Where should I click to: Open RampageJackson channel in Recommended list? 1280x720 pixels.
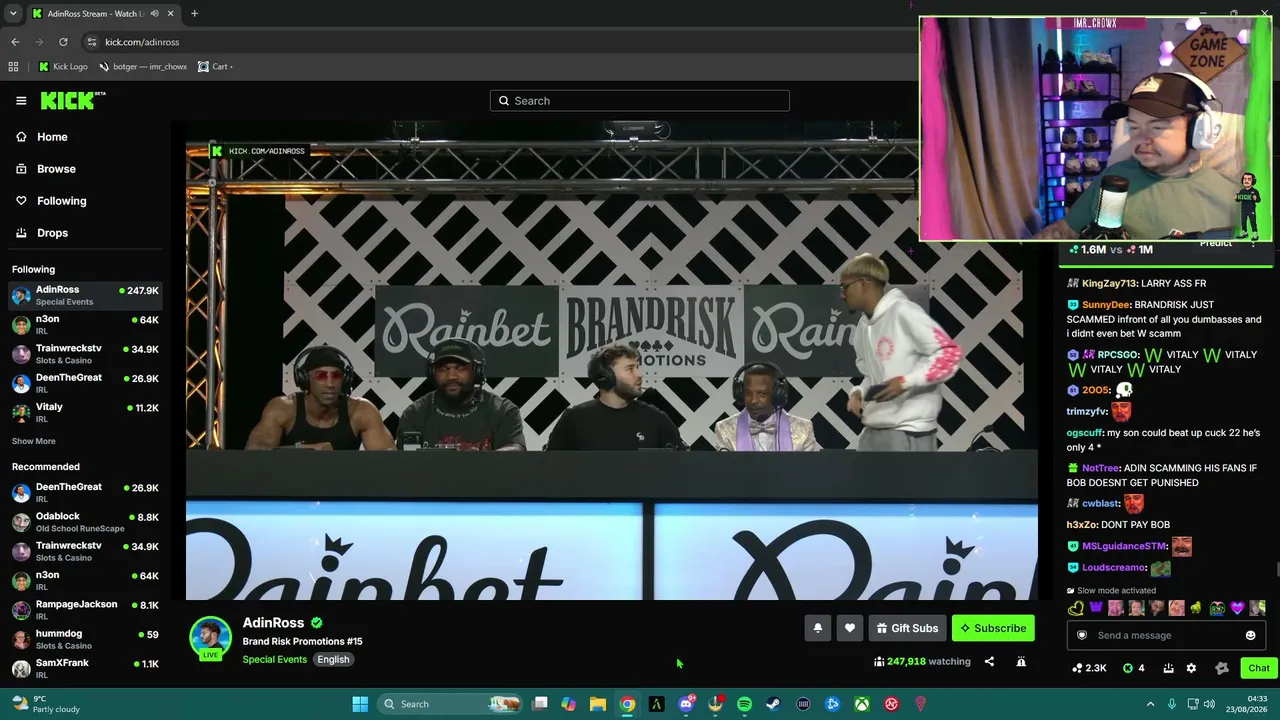[x=85, y=609]
